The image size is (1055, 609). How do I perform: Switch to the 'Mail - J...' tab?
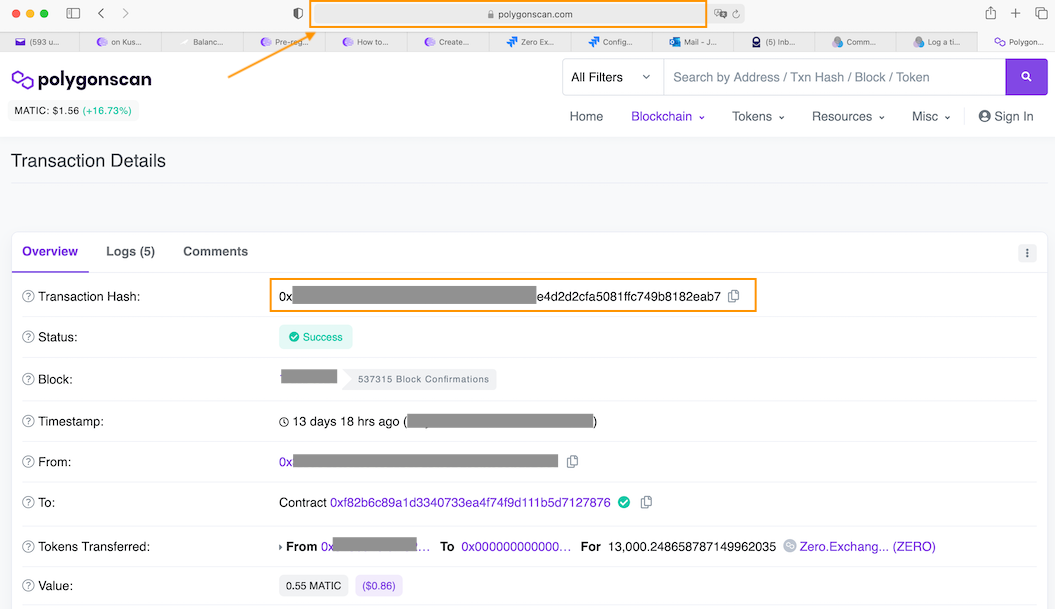coord(693,42)
